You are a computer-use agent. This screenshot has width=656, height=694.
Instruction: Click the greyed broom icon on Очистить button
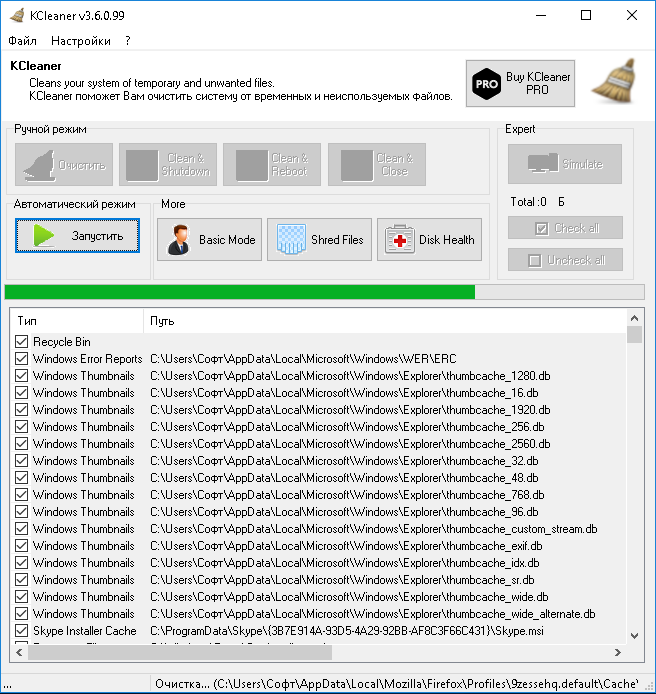pyautogui.click(x=39, y=165)
